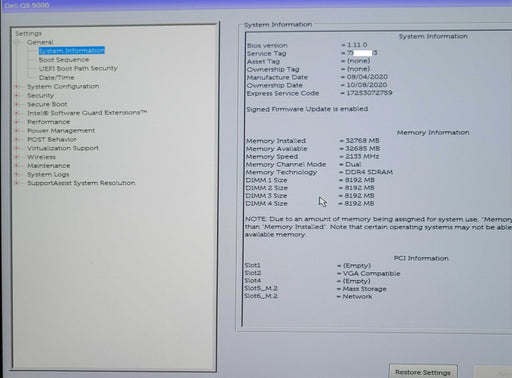
Task: Expand the Security node
Action: point(17,95)
